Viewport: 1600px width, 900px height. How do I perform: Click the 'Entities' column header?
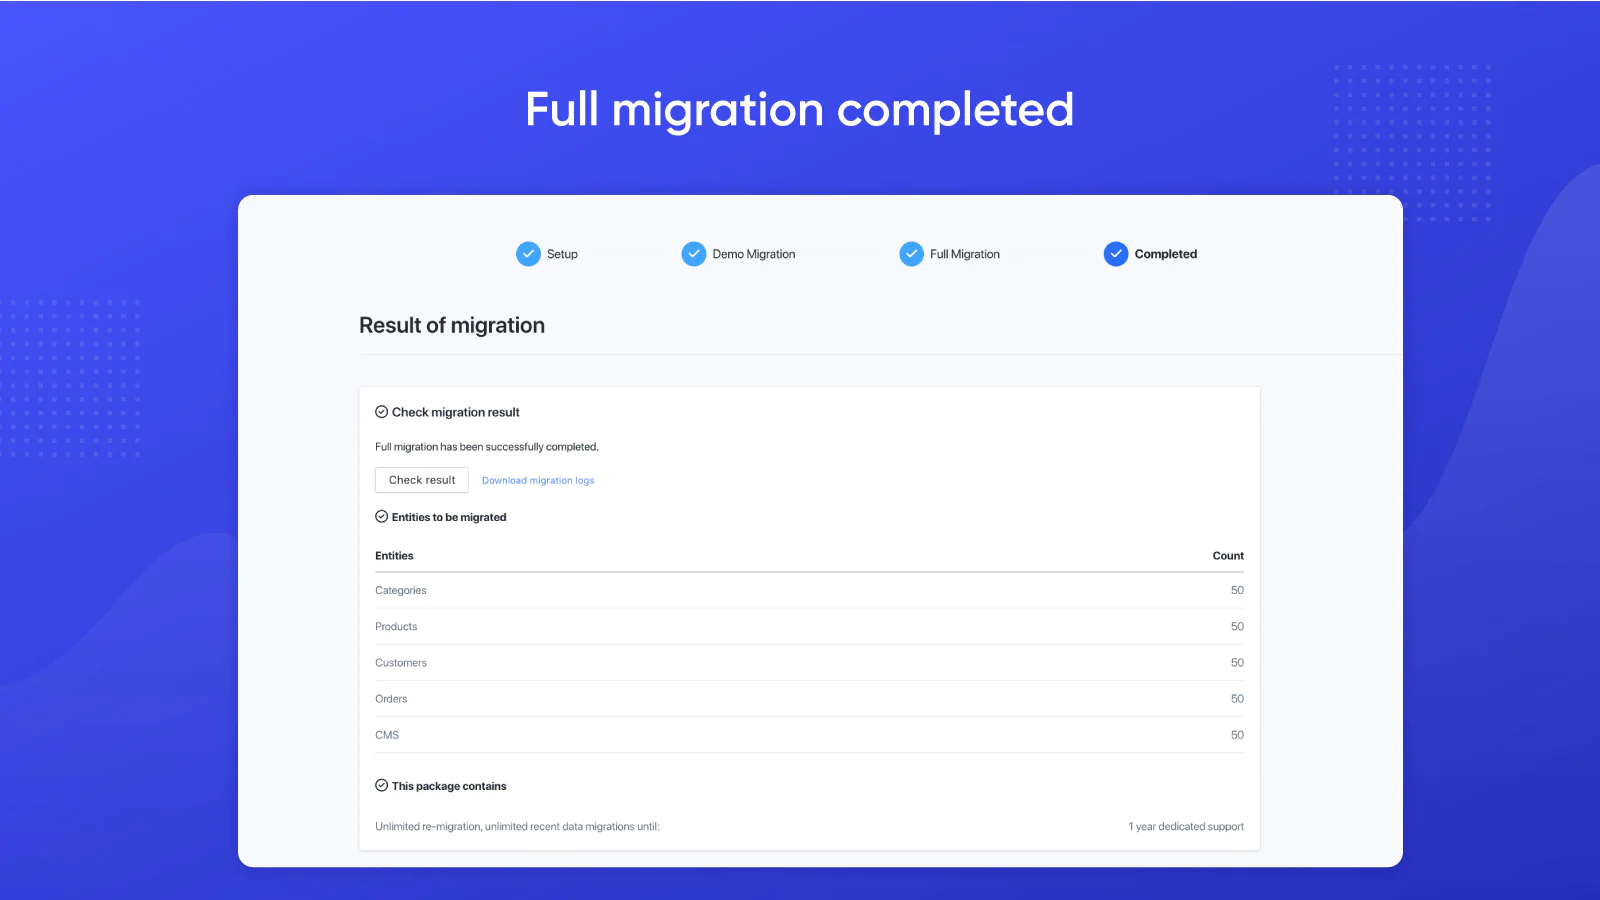pyautogui.click(x=394, y=556)
